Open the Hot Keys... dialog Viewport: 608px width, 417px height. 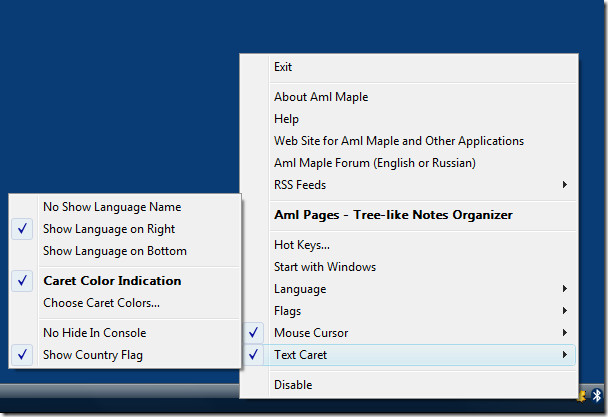pyautogui.click(x=409, y=245)
